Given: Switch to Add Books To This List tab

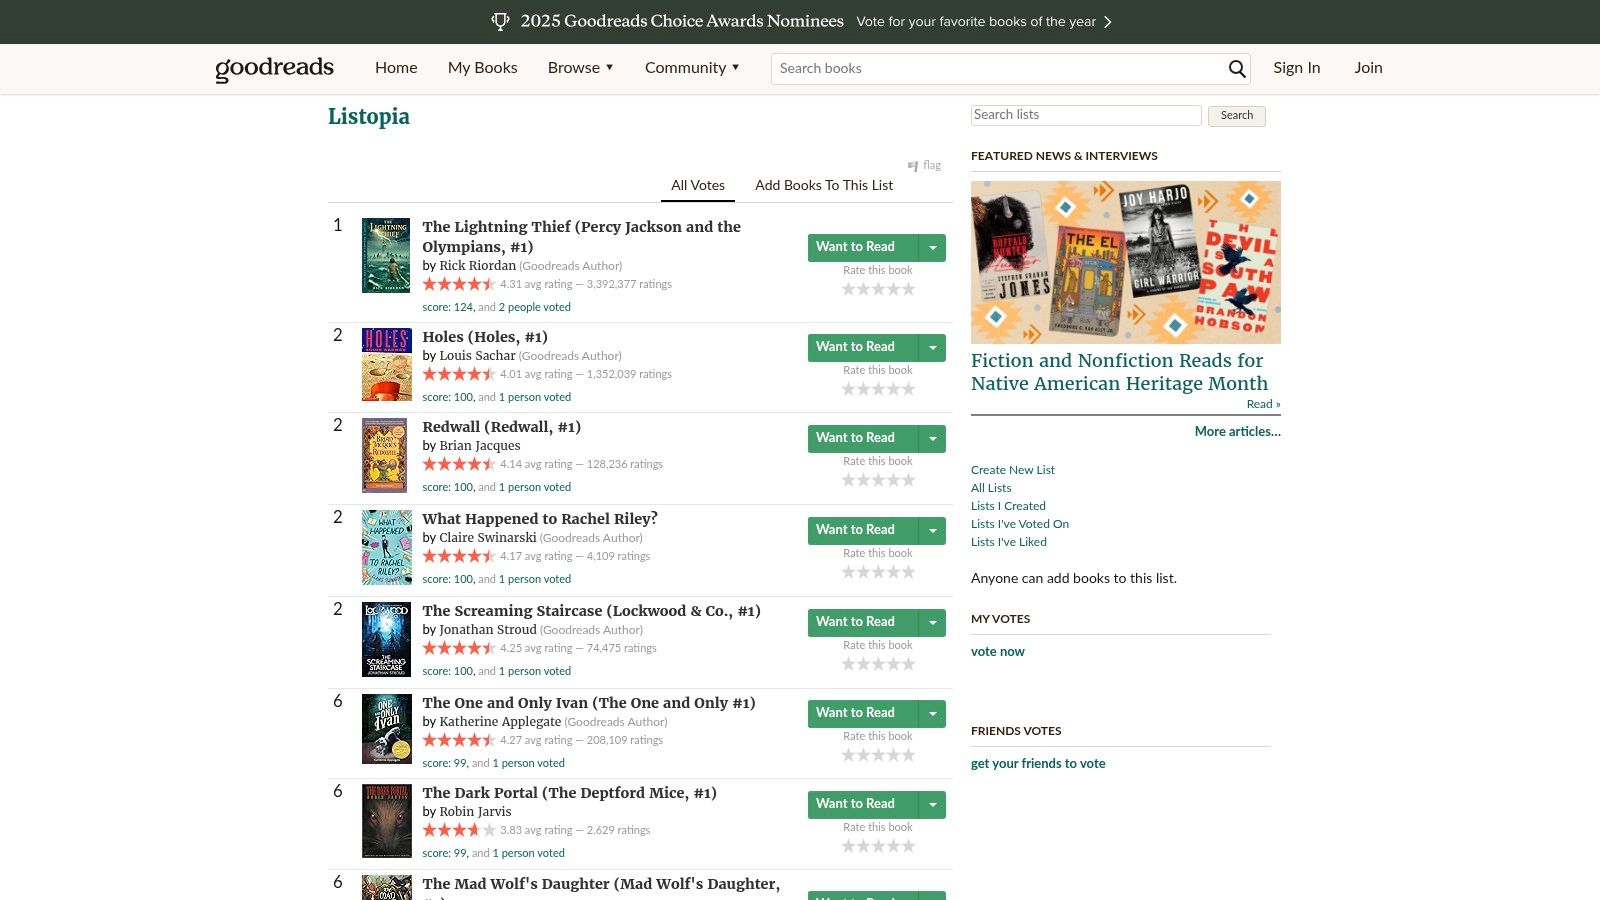Looking at the screenshot, I should click(x=824, y=185).
